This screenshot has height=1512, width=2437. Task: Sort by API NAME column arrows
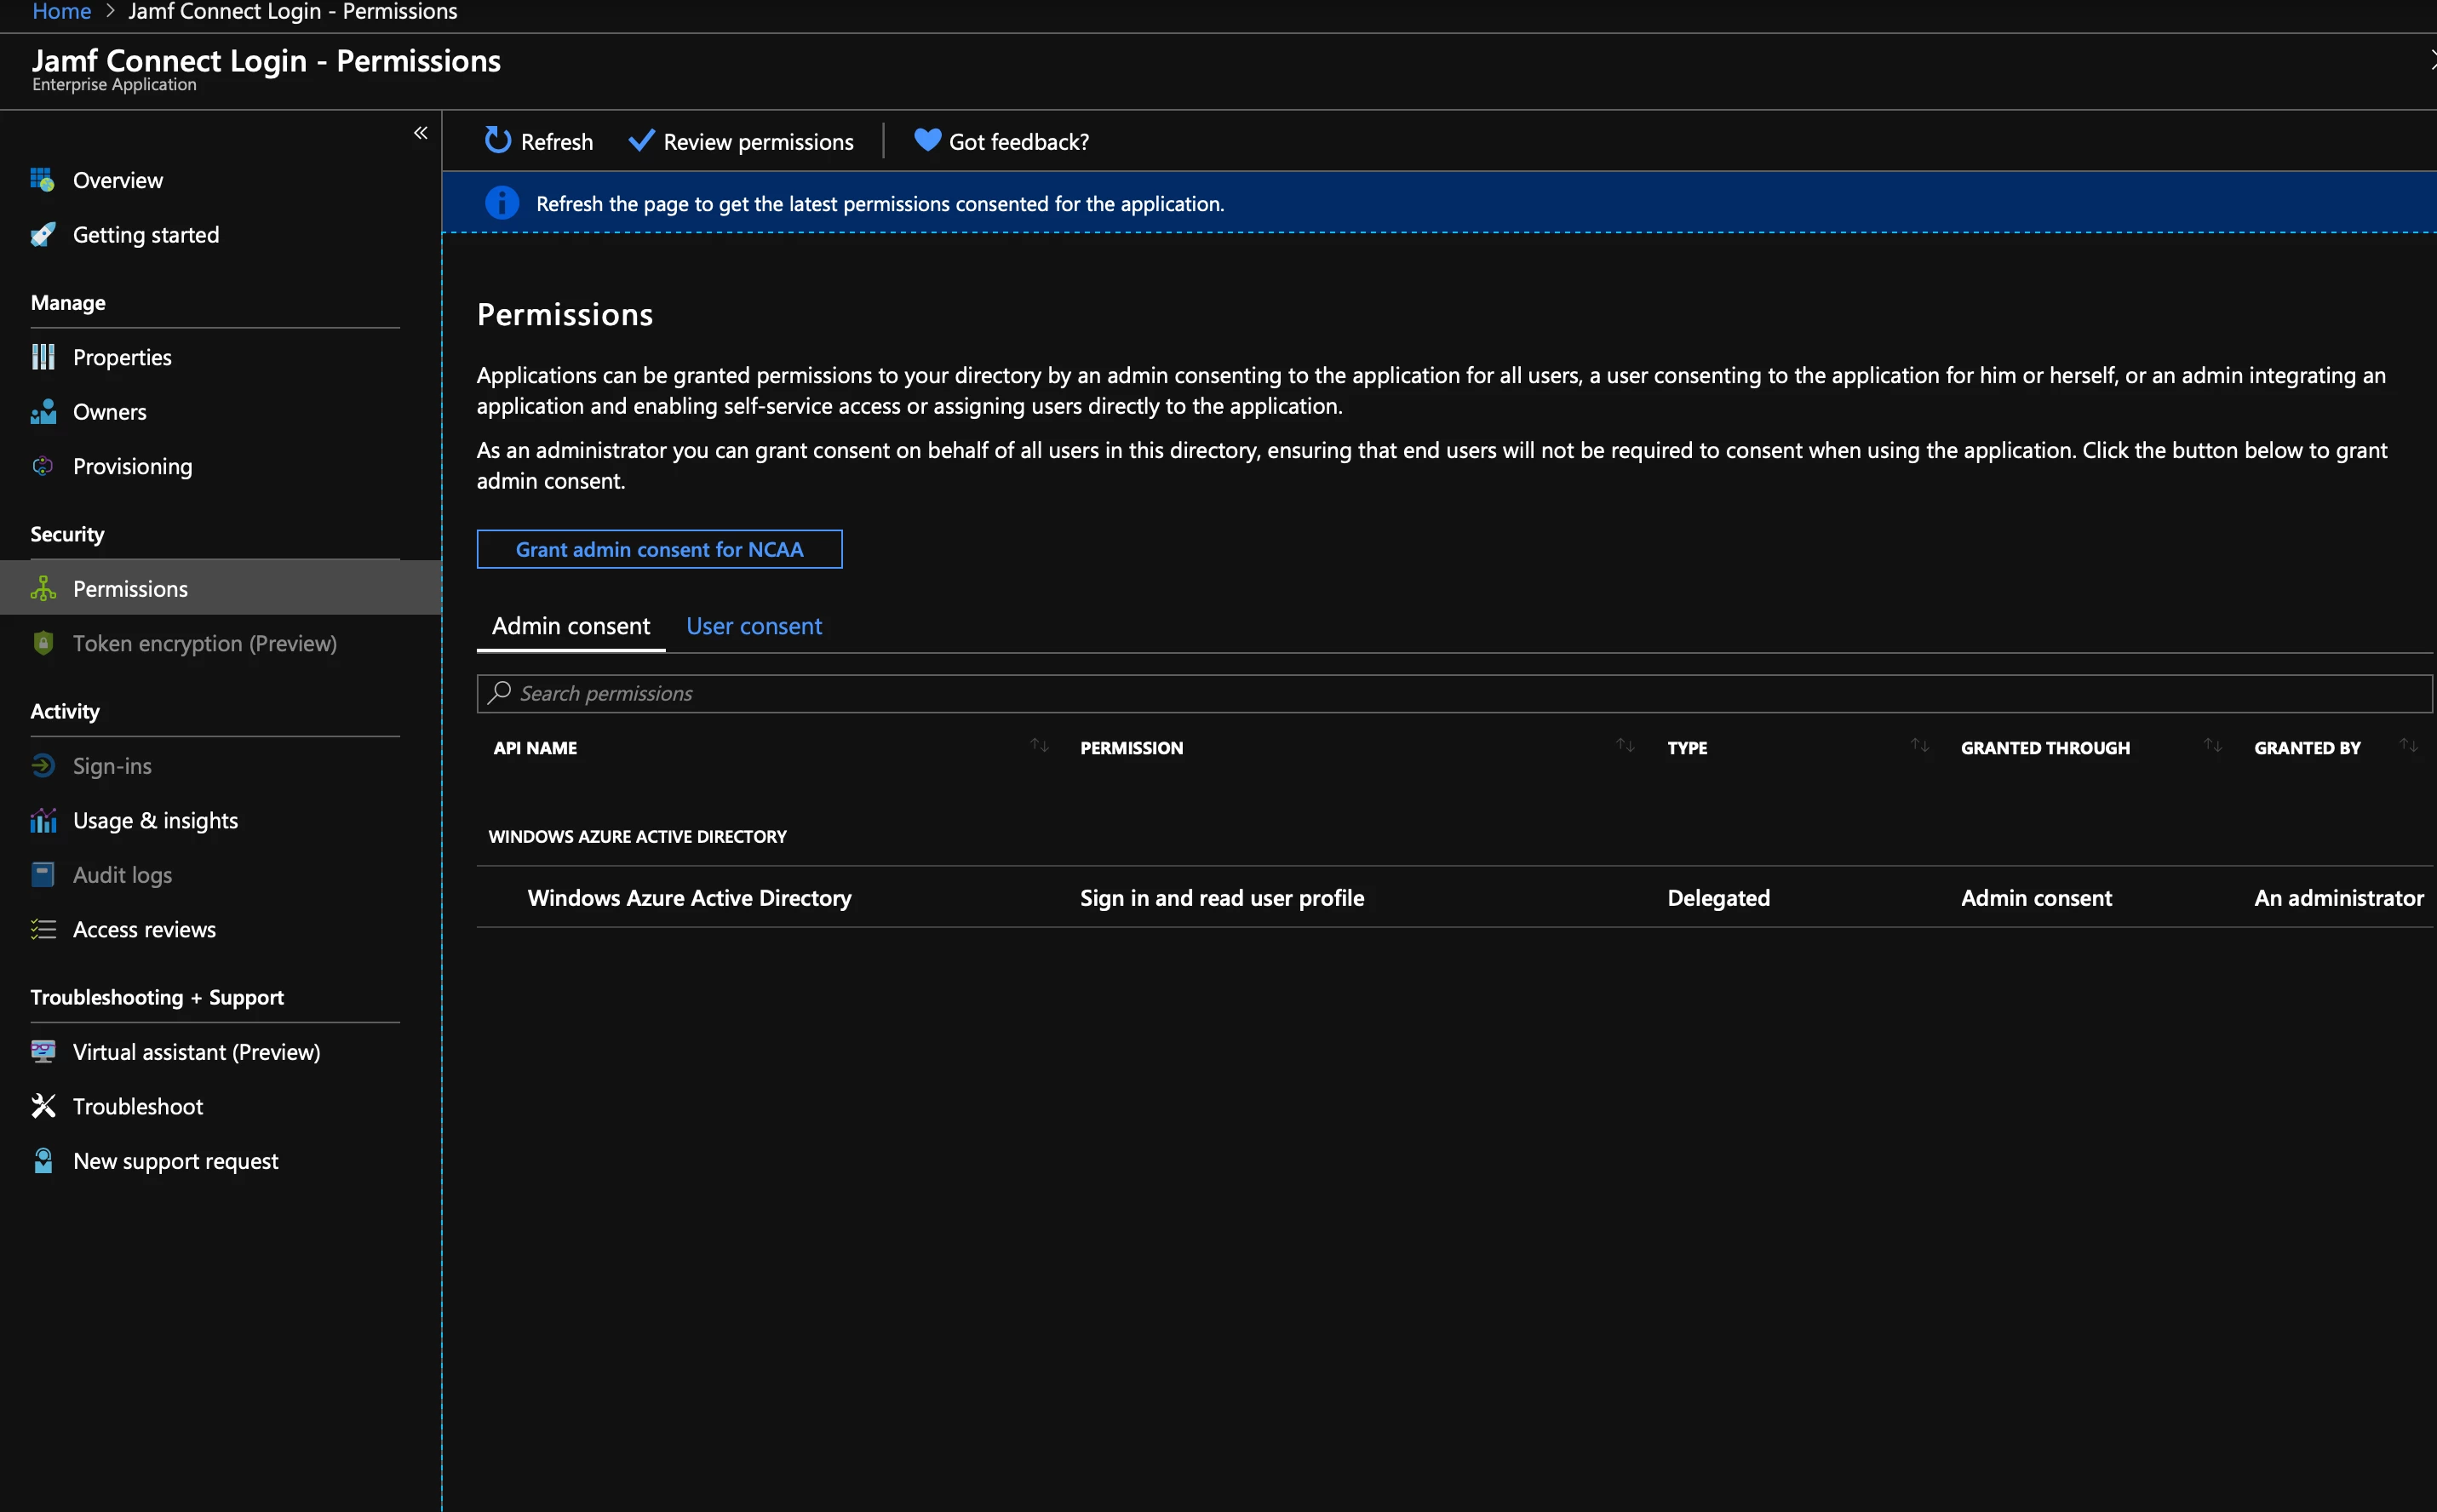1039,746
